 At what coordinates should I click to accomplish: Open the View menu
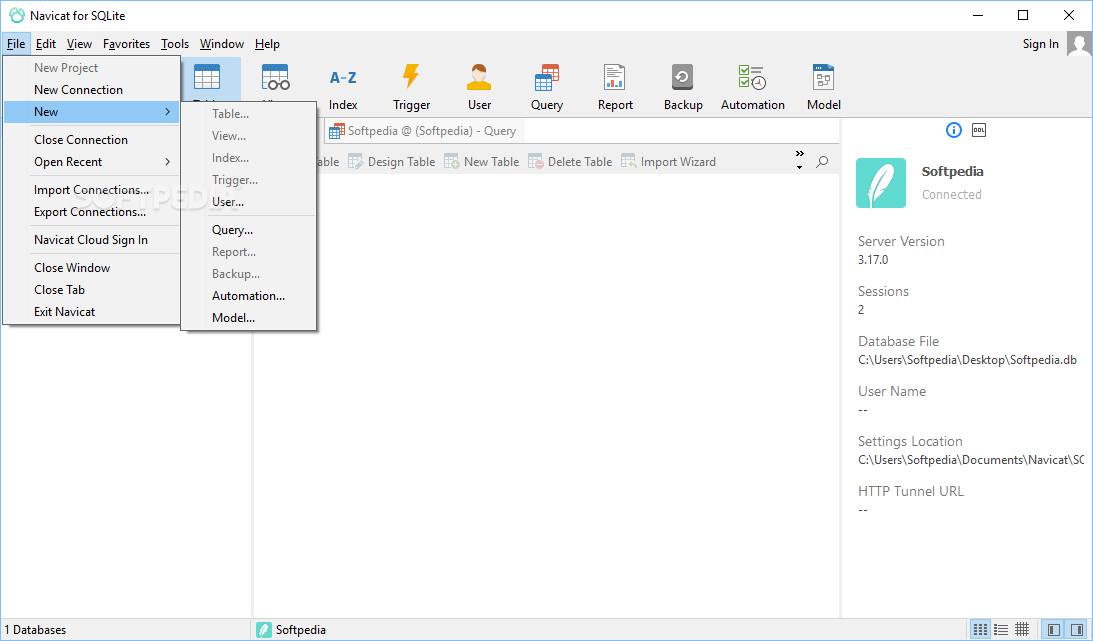[x=79, y=44]
